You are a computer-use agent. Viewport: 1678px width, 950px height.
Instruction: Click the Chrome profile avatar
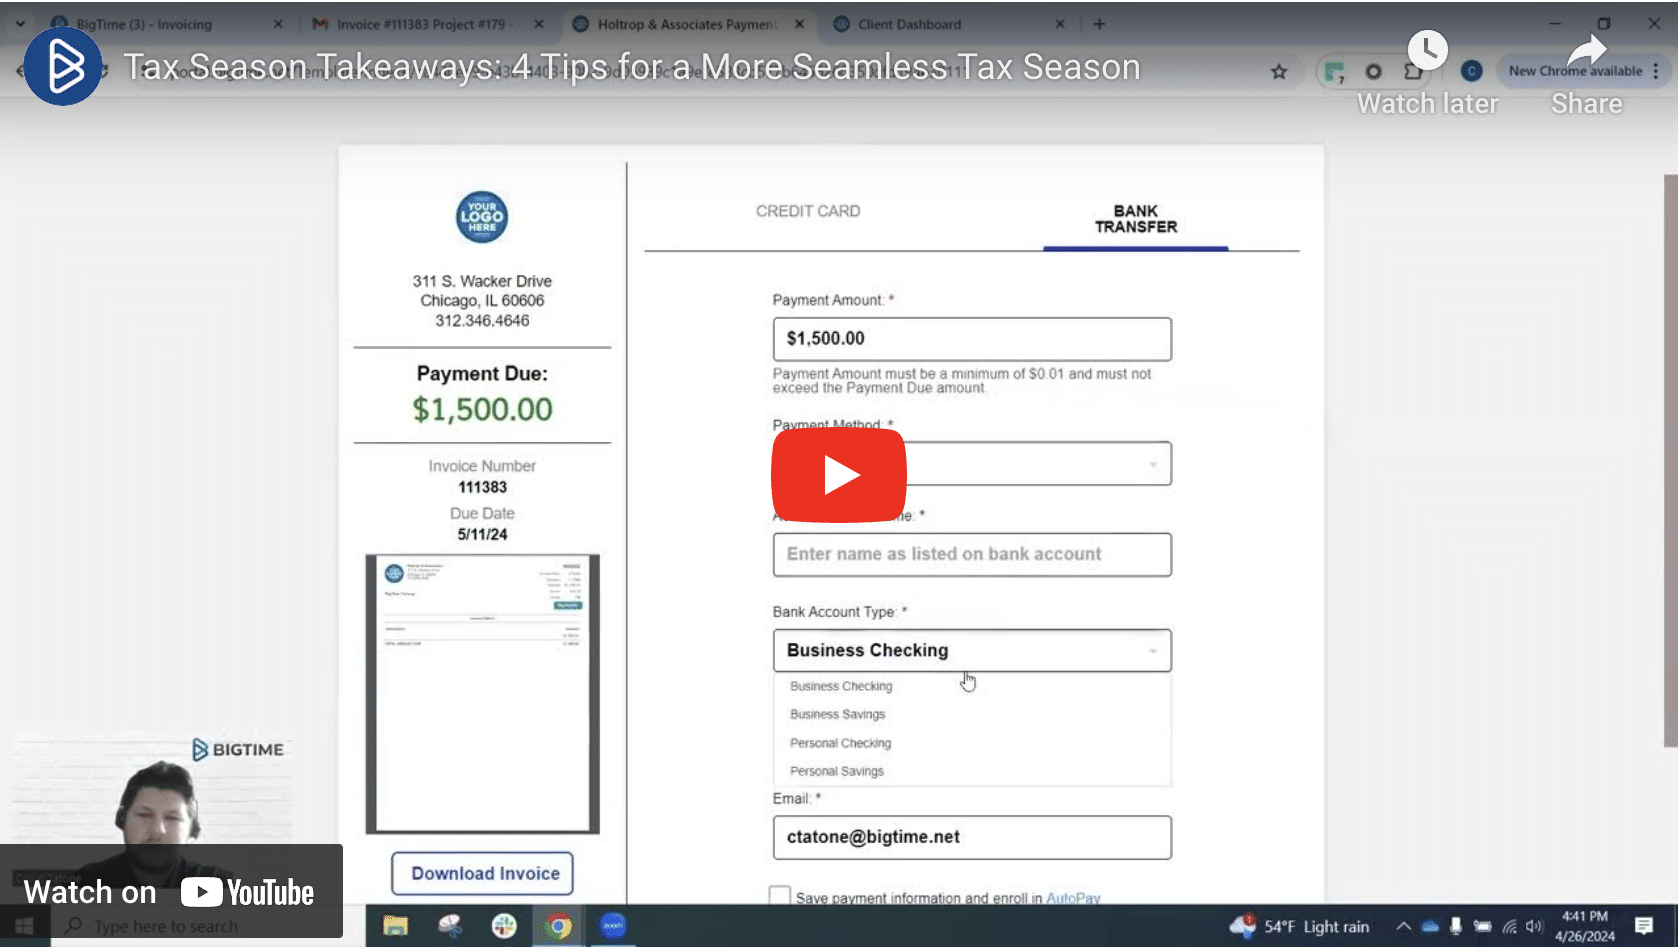click(1471, 71)
